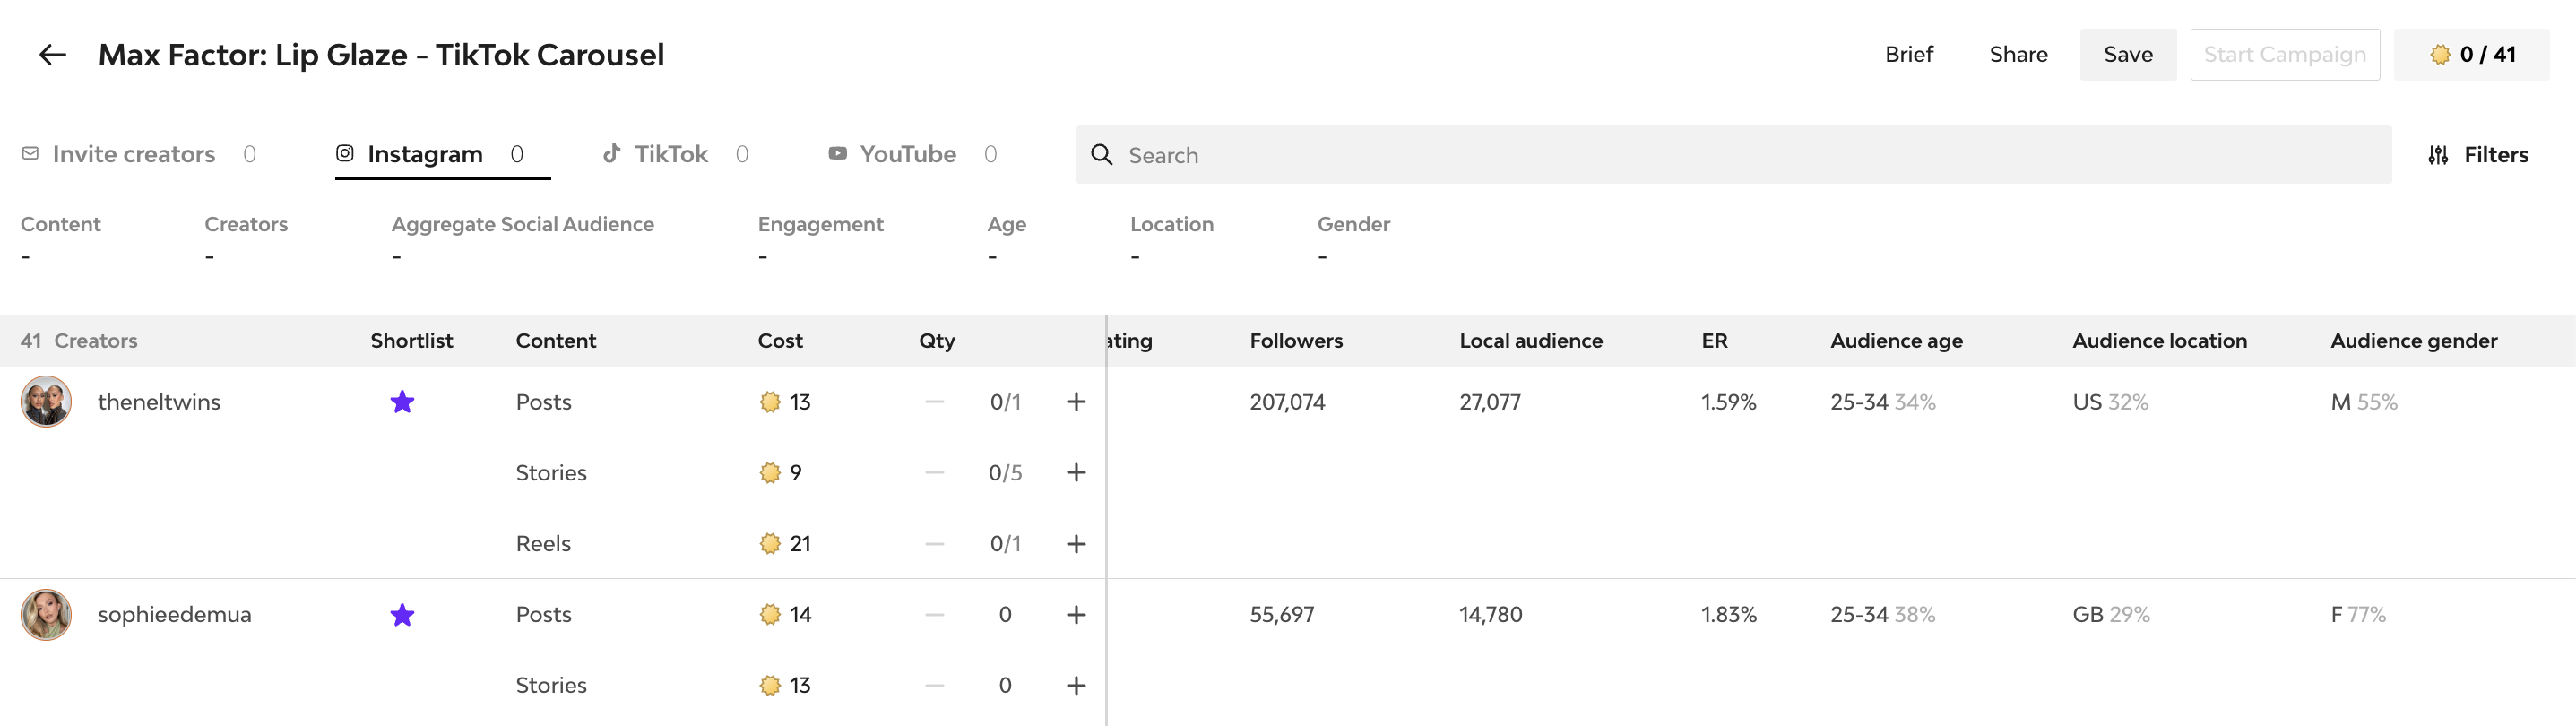This screenshot has height=726, width=2576.
Task: Decrease quantity of theneltwins Posts
Action: (x=934, y=402)
